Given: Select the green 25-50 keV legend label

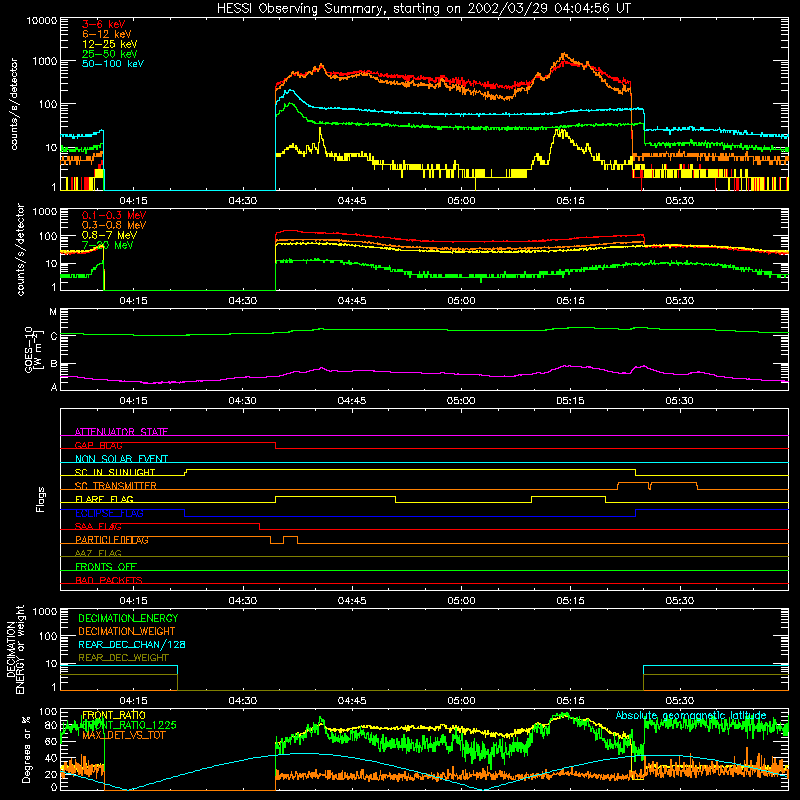Looking at the screenshot, I should pyautogui.click(x=109, y=54).
